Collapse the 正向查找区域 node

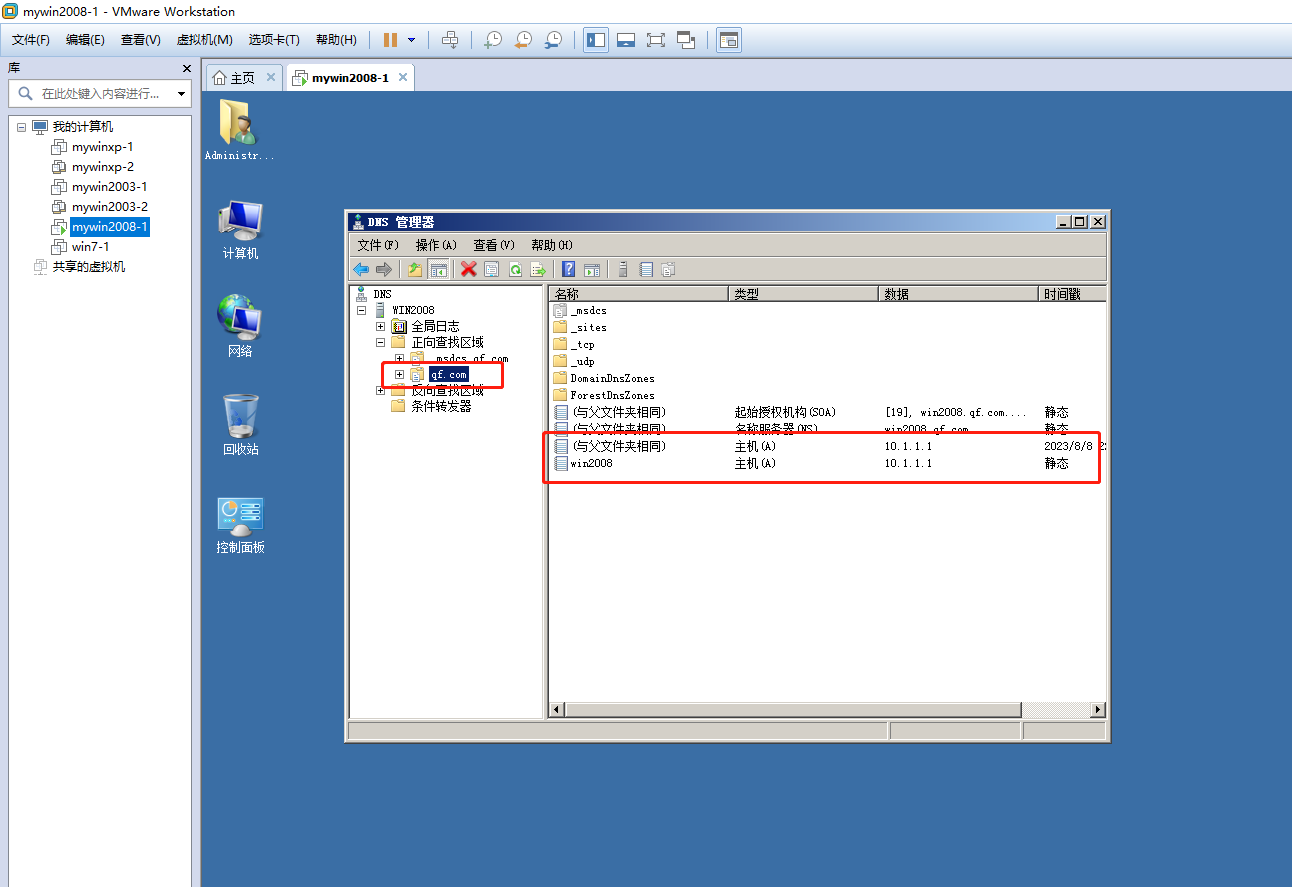380,343
